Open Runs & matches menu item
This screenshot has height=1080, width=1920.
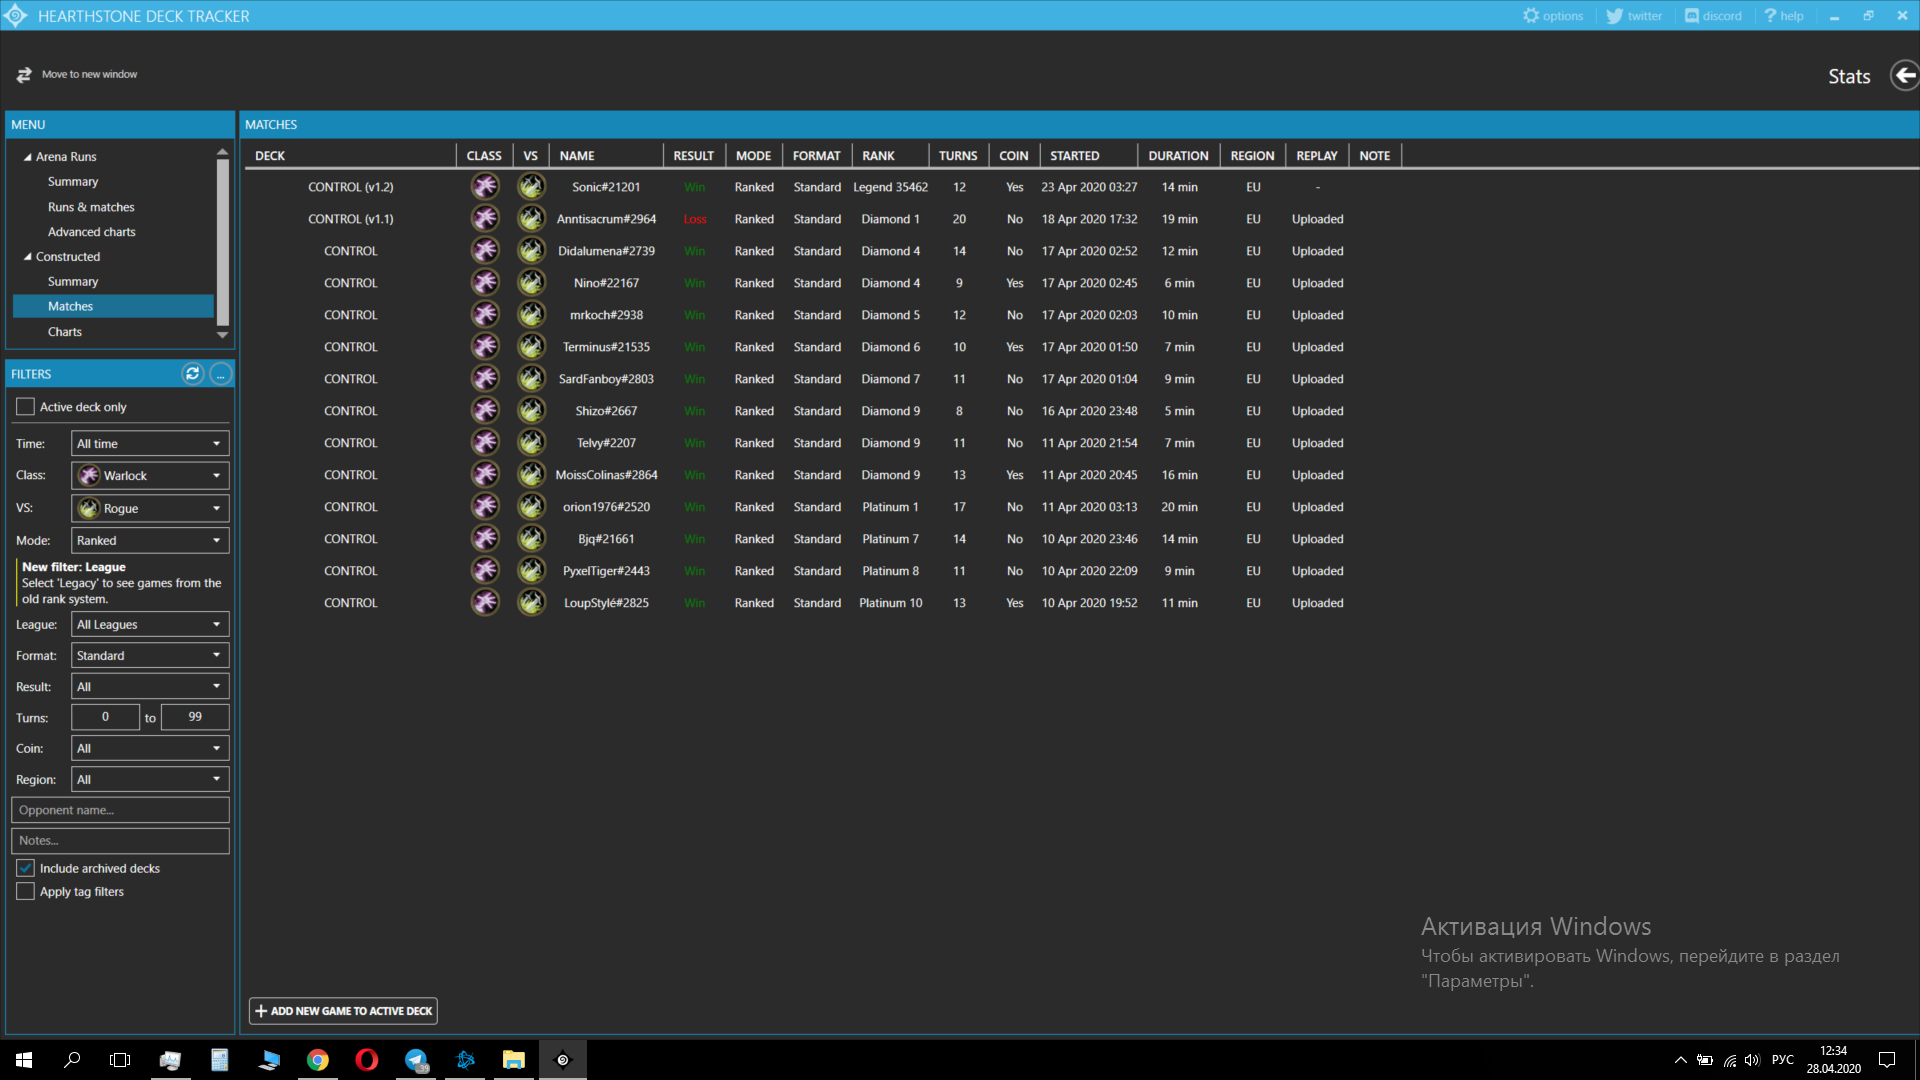(x=91, y=207)
